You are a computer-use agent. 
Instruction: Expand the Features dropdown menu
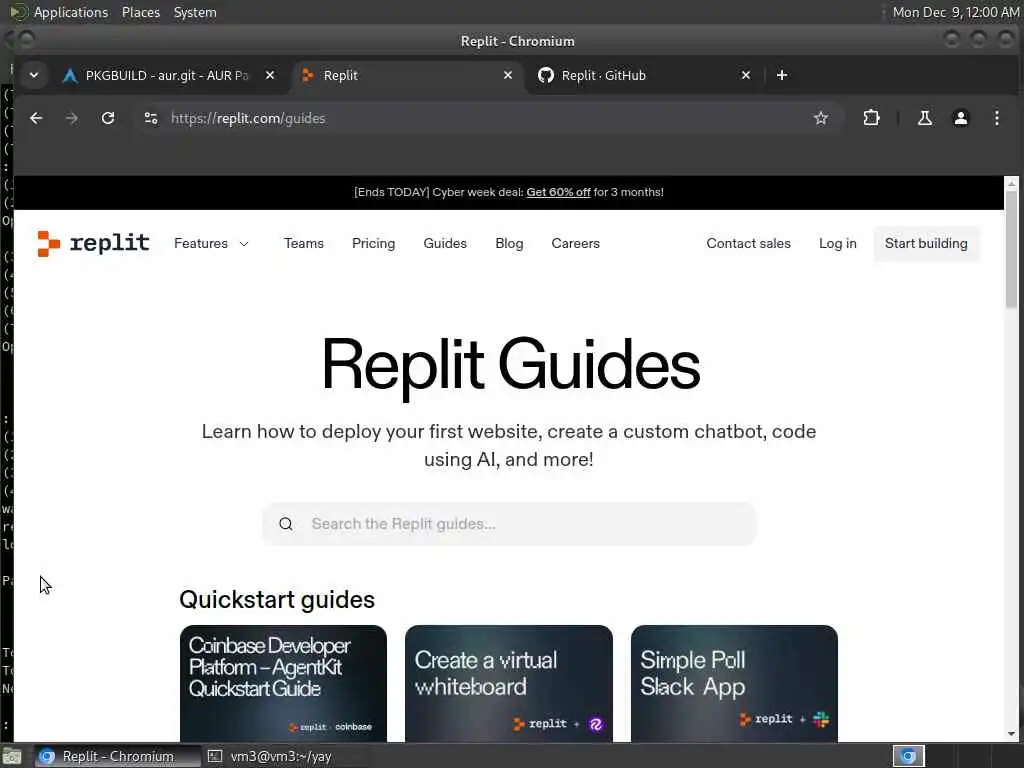tap(211, 244)
